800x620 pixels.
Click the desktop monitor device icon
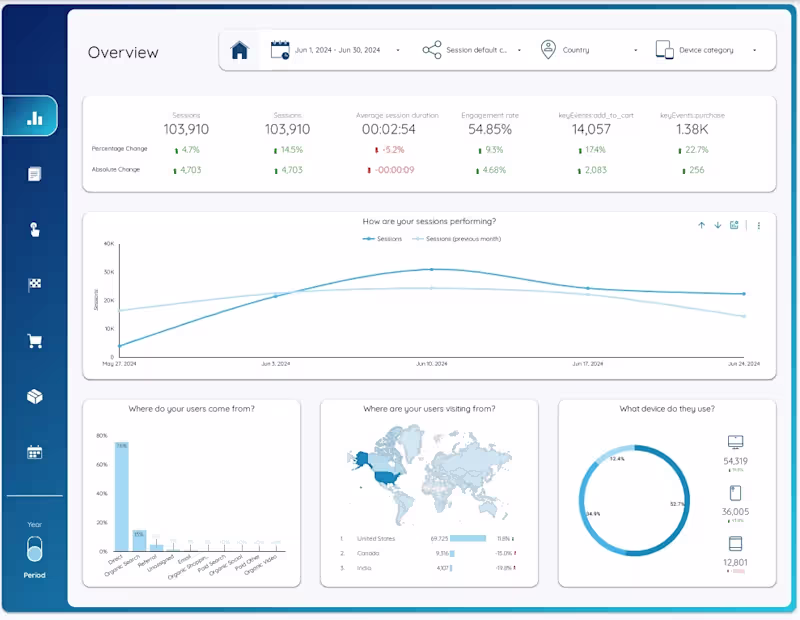735,442
